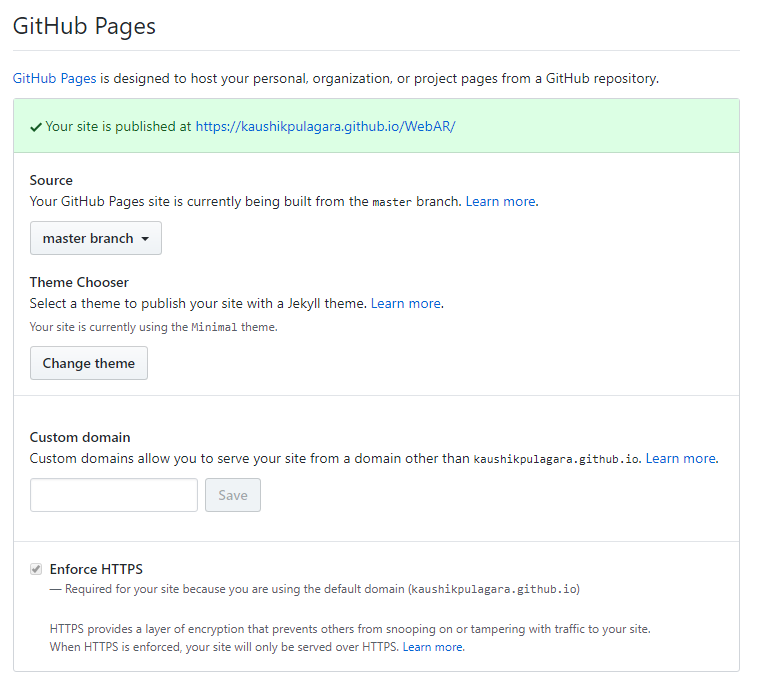
Task: Click the Enforce HTTPS label
Action: 96,569
